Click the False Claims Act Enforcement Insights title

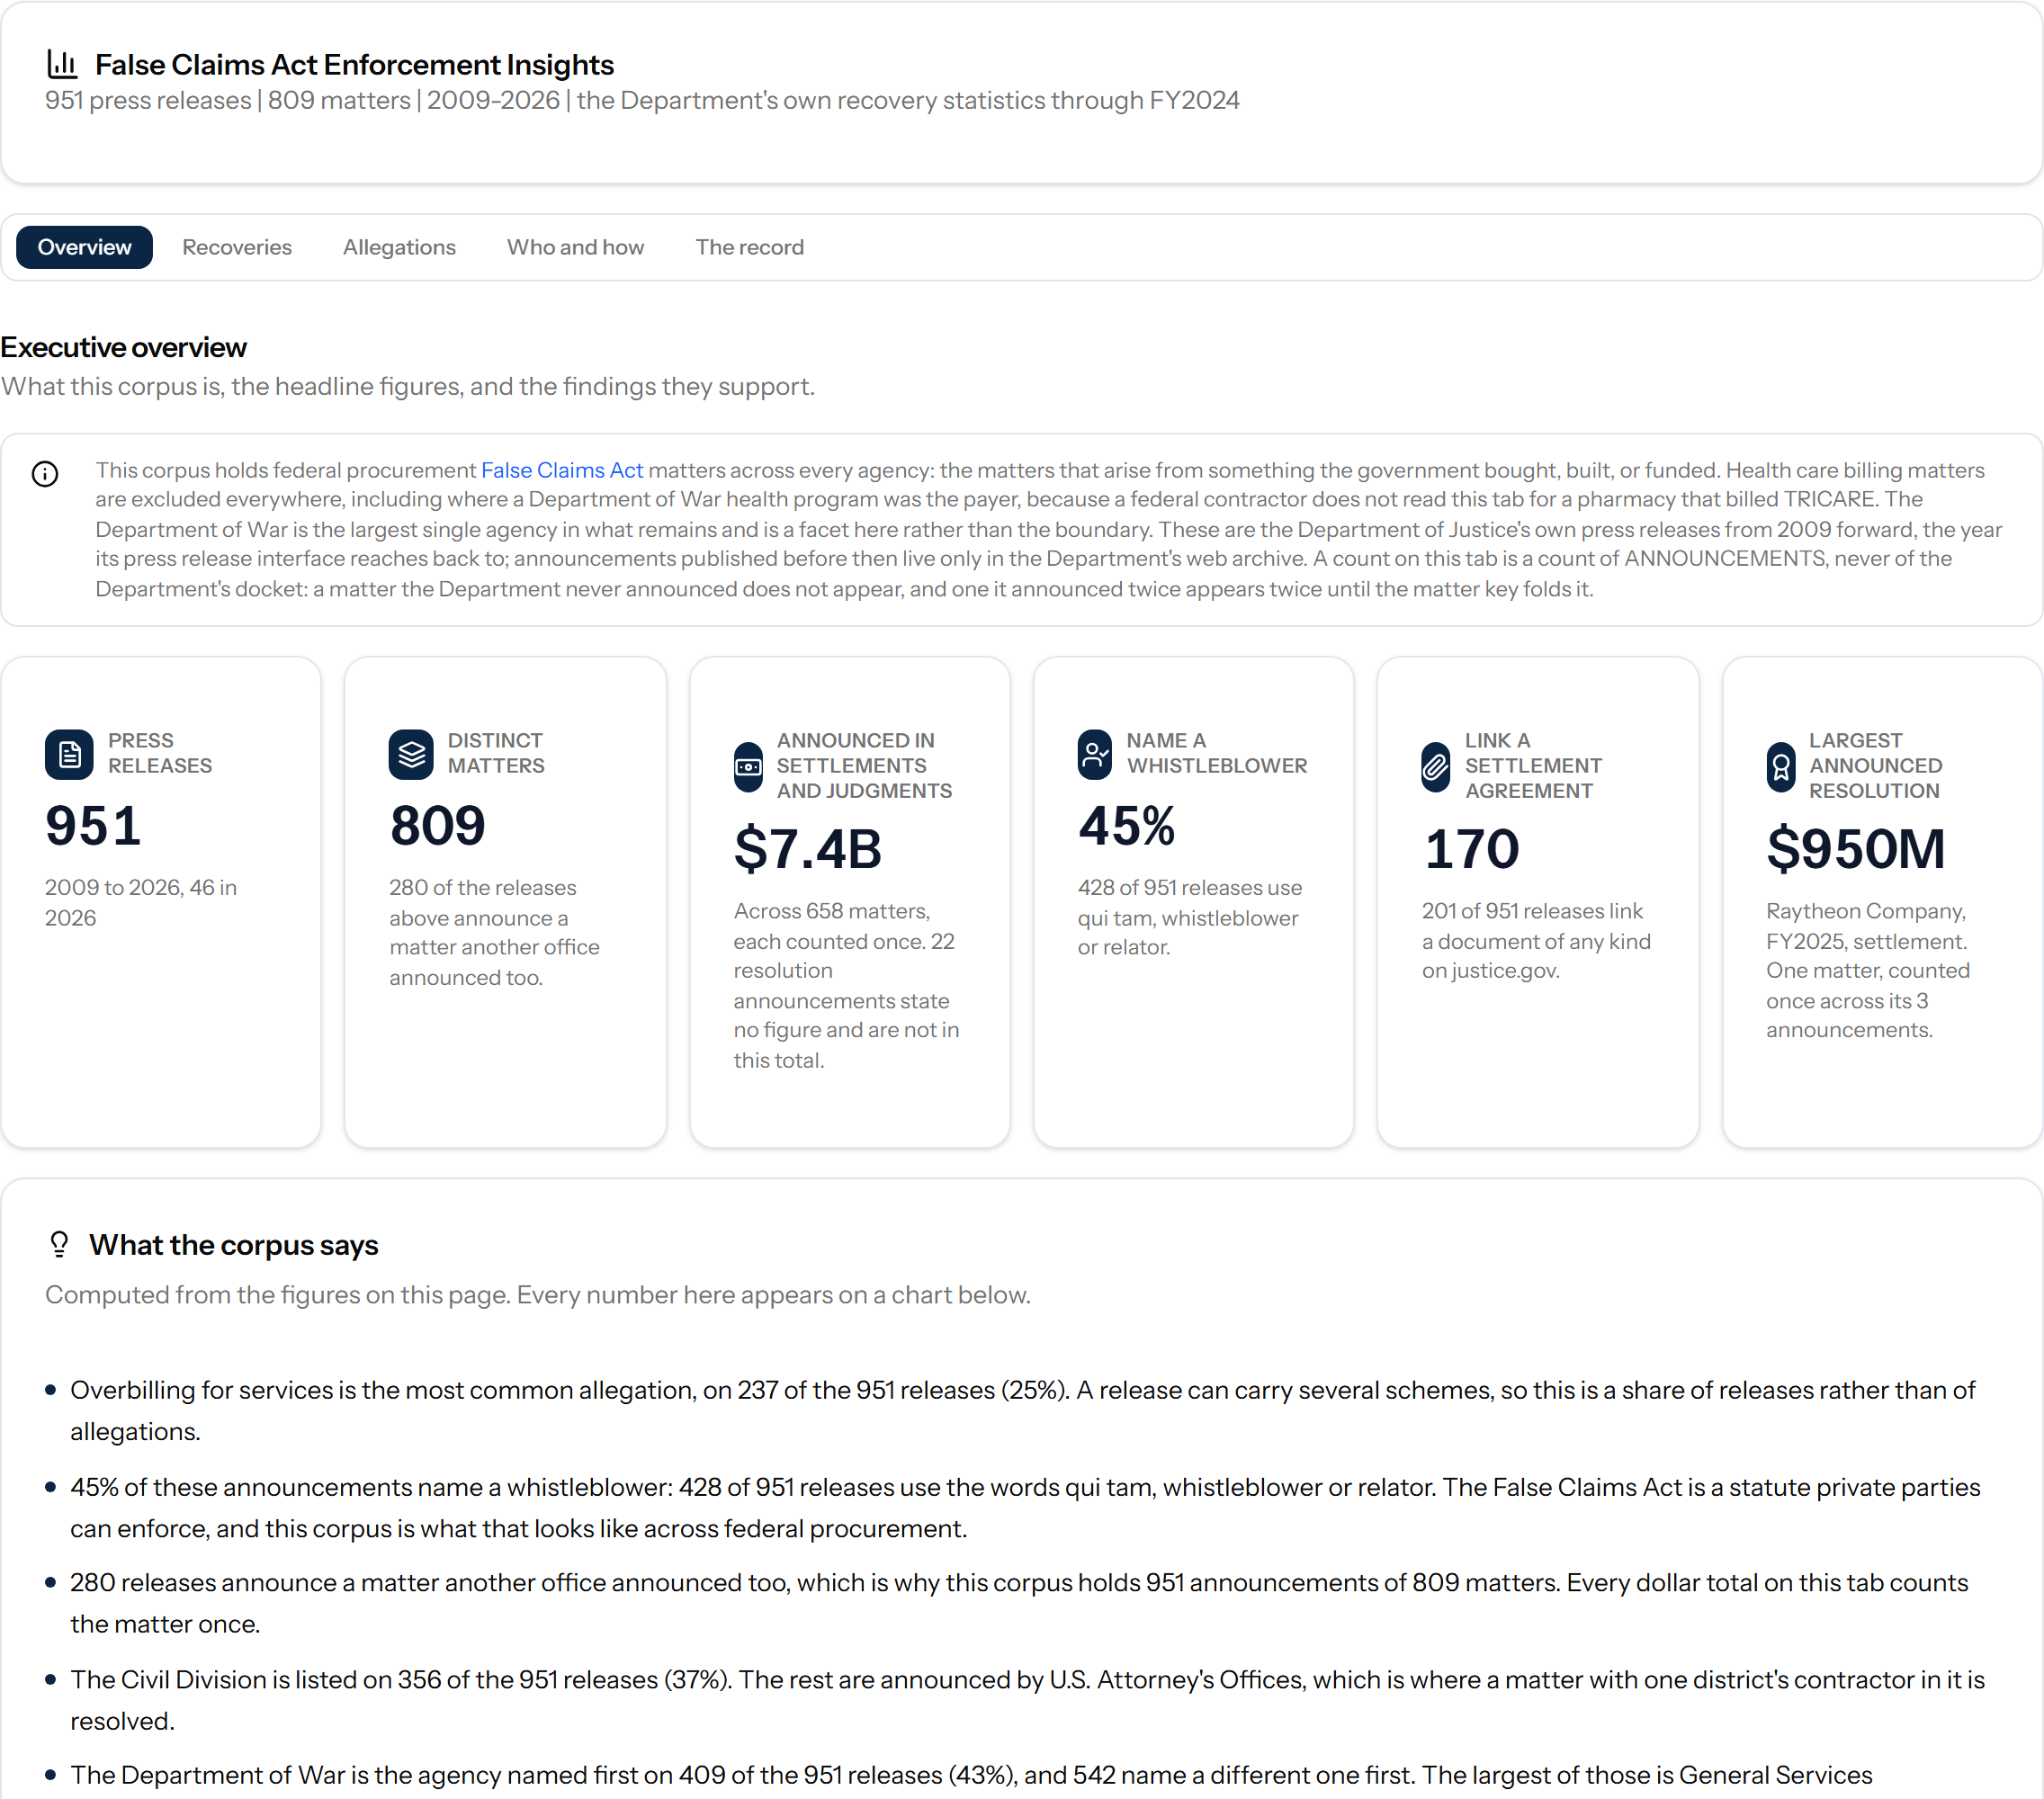[354, 64]
